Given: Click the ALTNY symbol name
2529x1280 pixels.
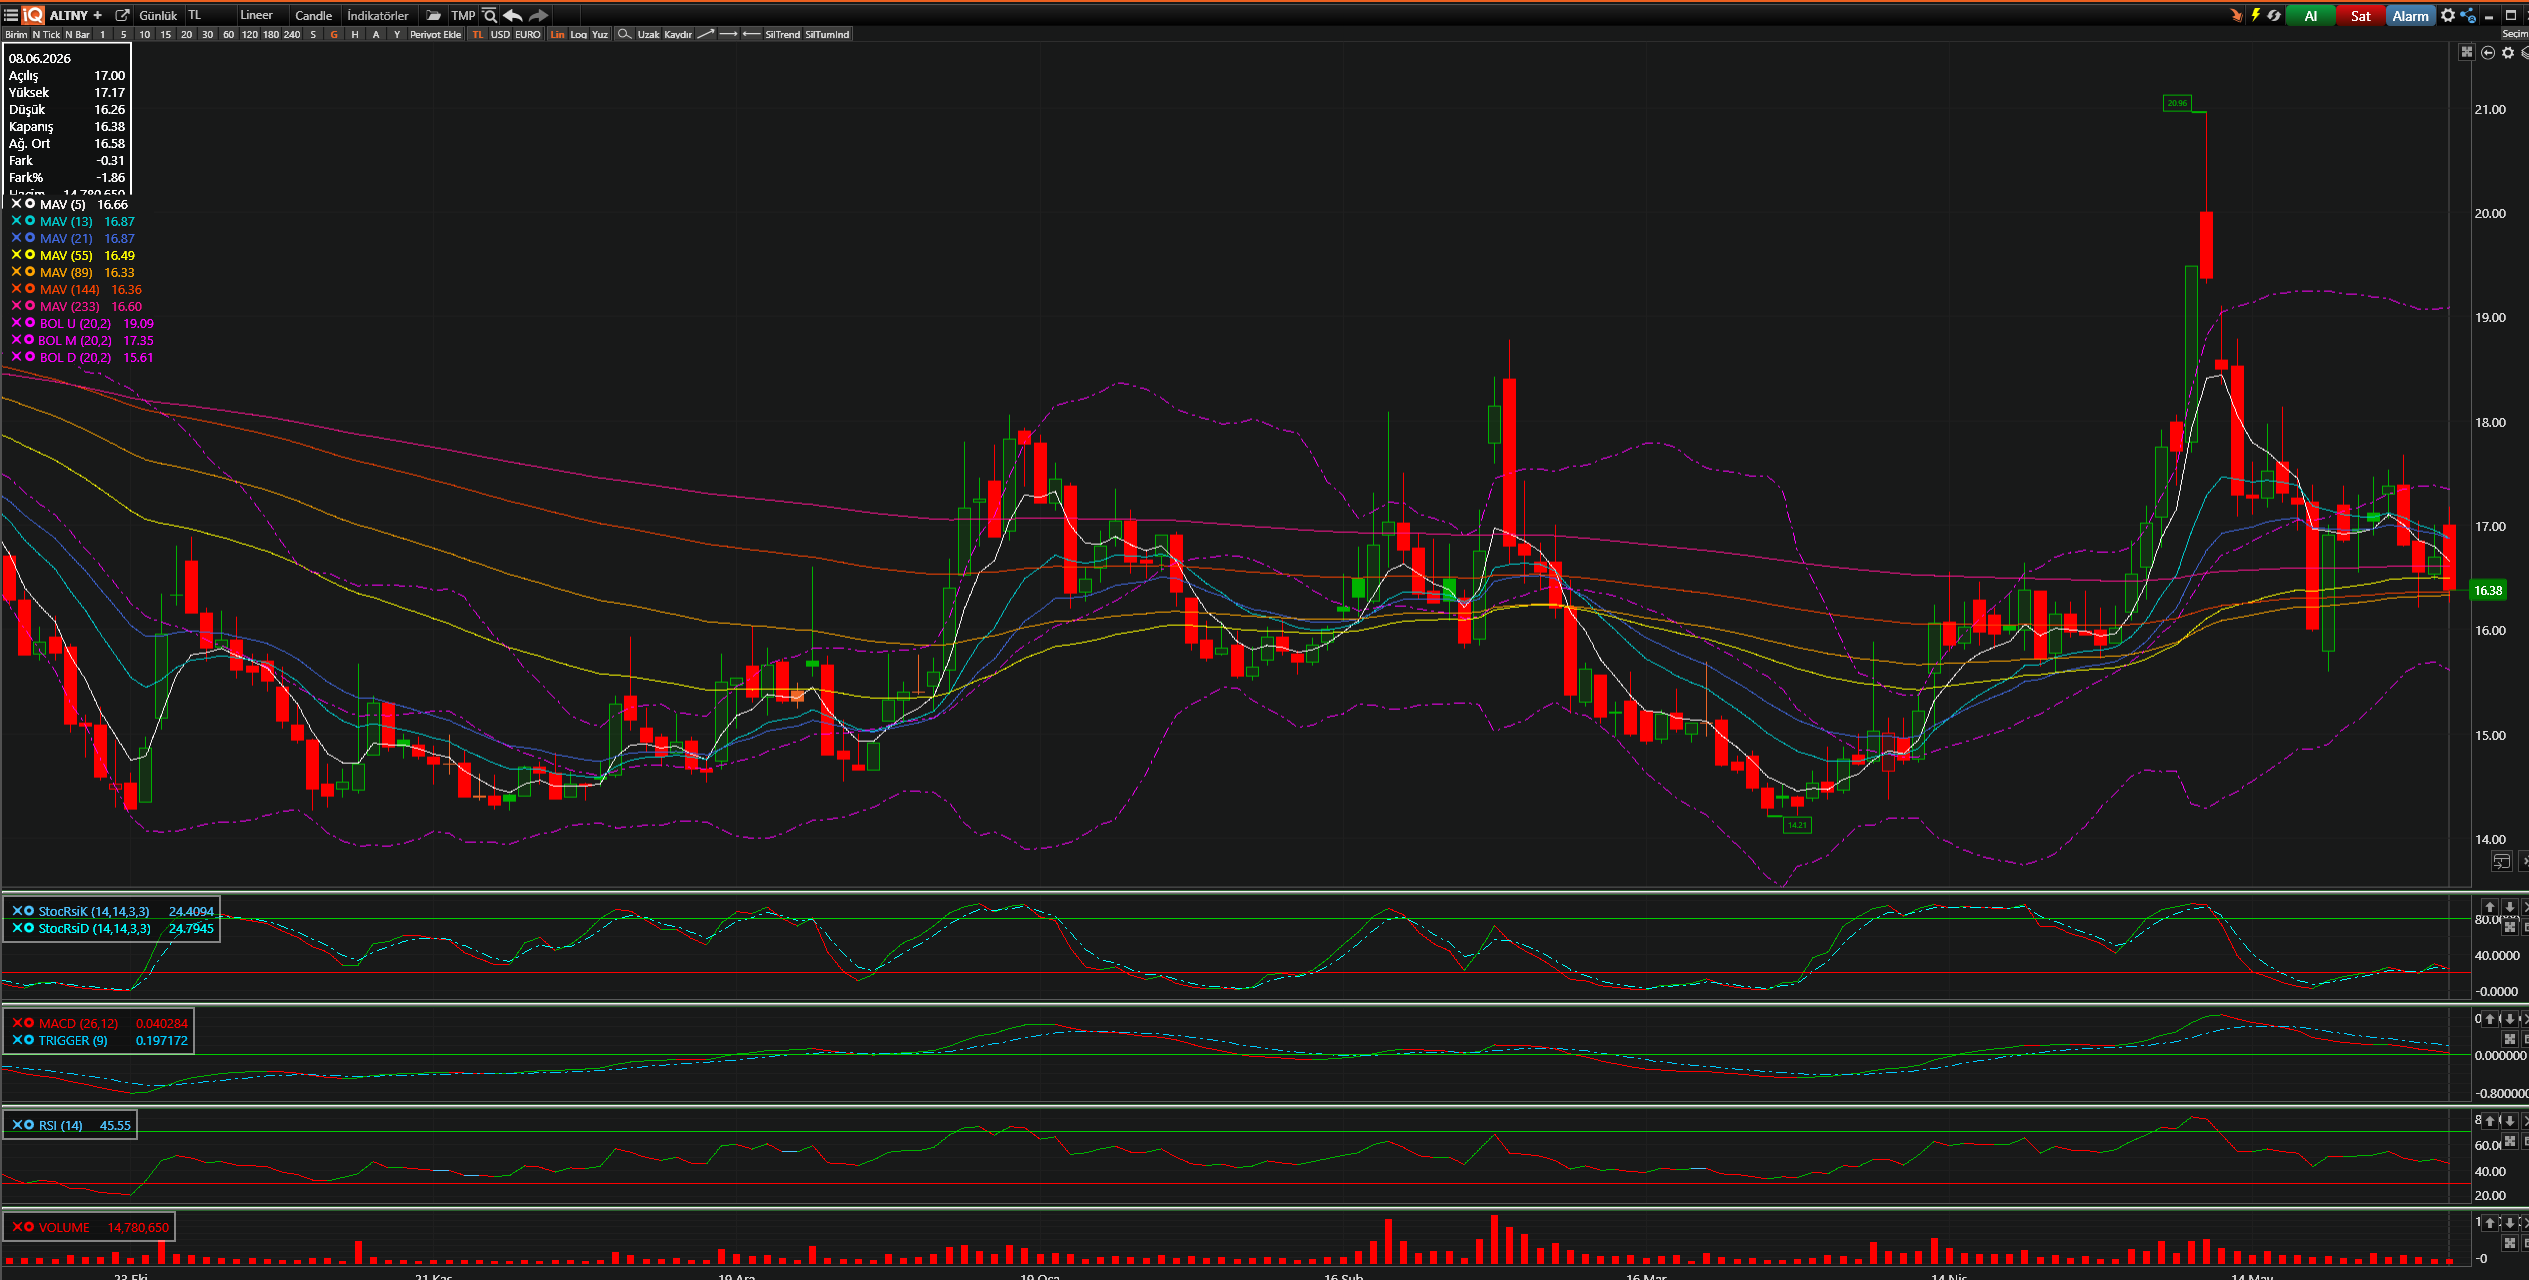Looking at the screenshot, I should tap(69, 15).
